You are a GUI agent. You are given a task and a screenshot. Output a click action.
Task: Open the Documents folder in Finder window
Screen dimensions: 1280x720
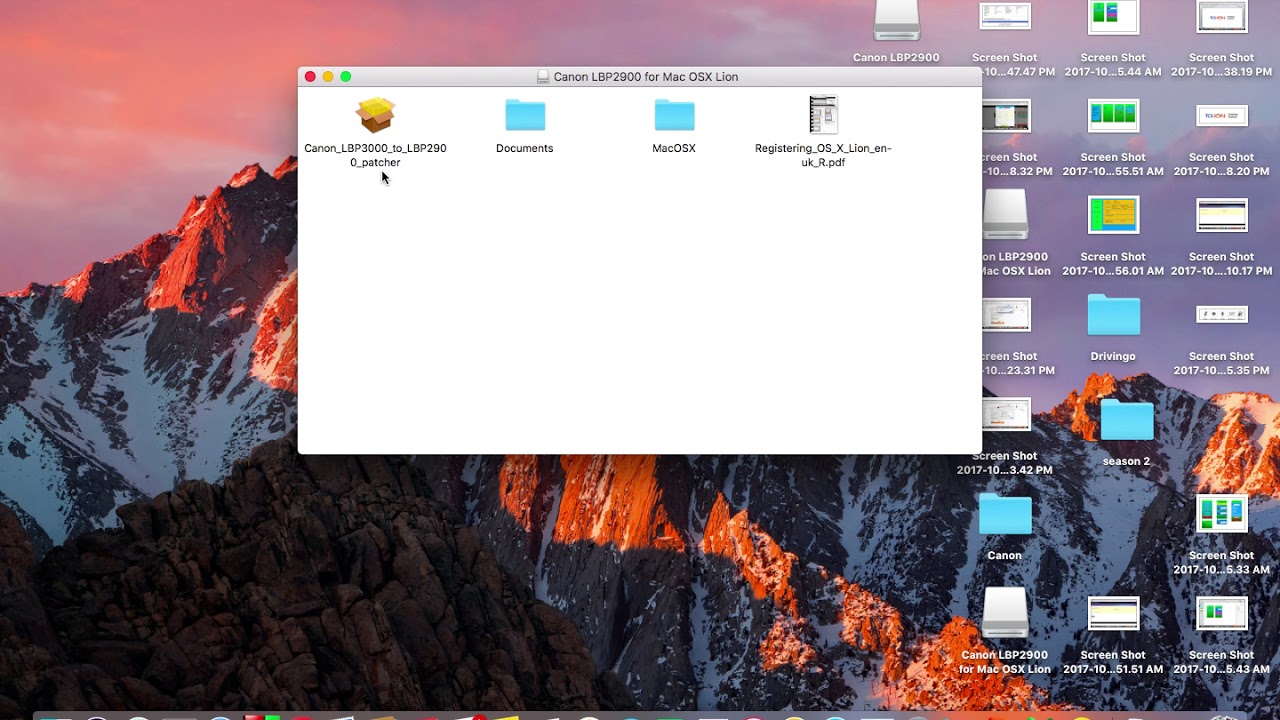[x=525, y=115]
